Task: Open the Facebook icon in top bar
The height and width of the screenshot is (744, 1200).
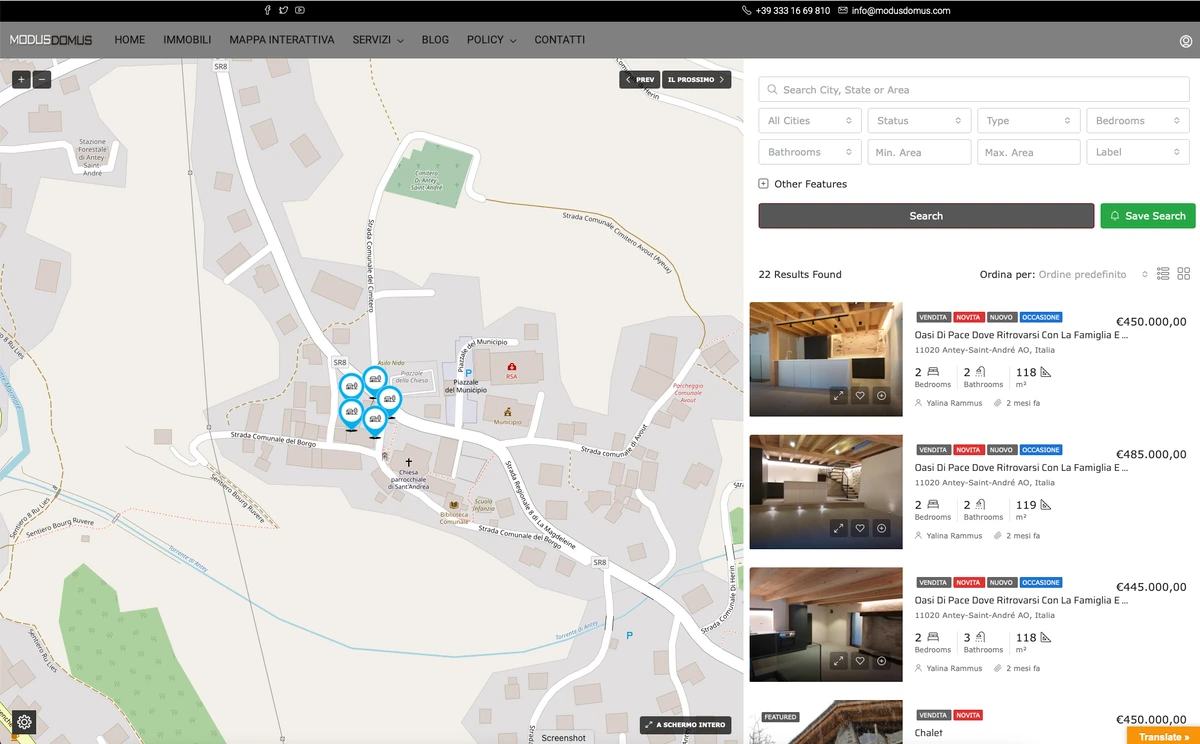Action: 267,10
